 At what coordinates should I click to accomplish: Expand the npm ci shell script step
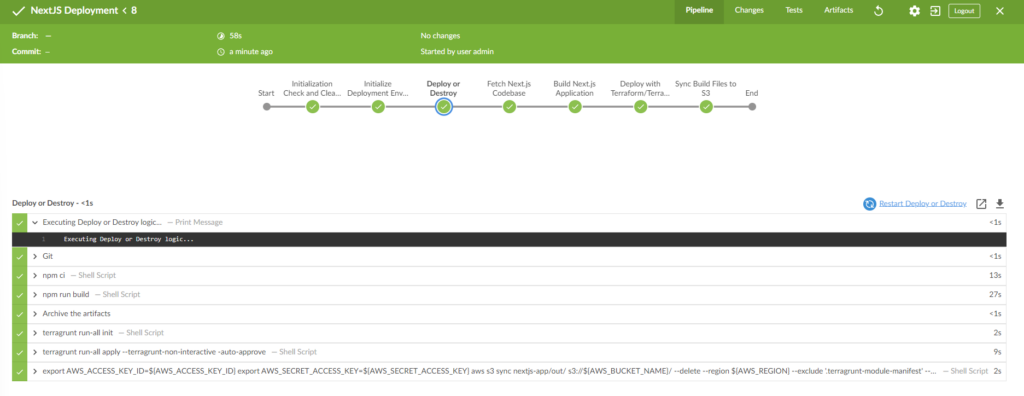point(35,276)
